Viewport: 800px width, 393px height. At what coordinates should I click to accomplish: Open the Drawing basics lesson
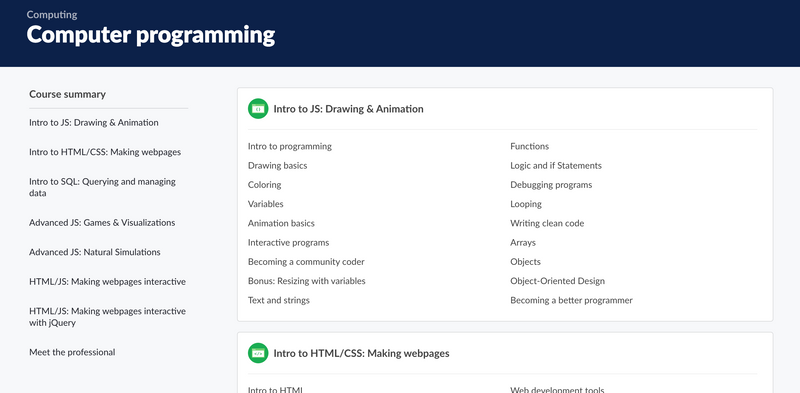point(278,165)
